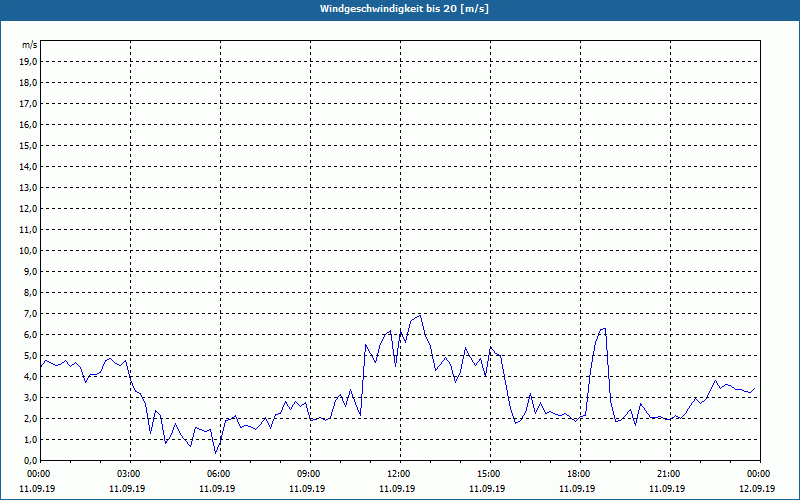Click the 15:00 time axis label
This screenshot has width=800, height=500.
click(x=489, y=473)
